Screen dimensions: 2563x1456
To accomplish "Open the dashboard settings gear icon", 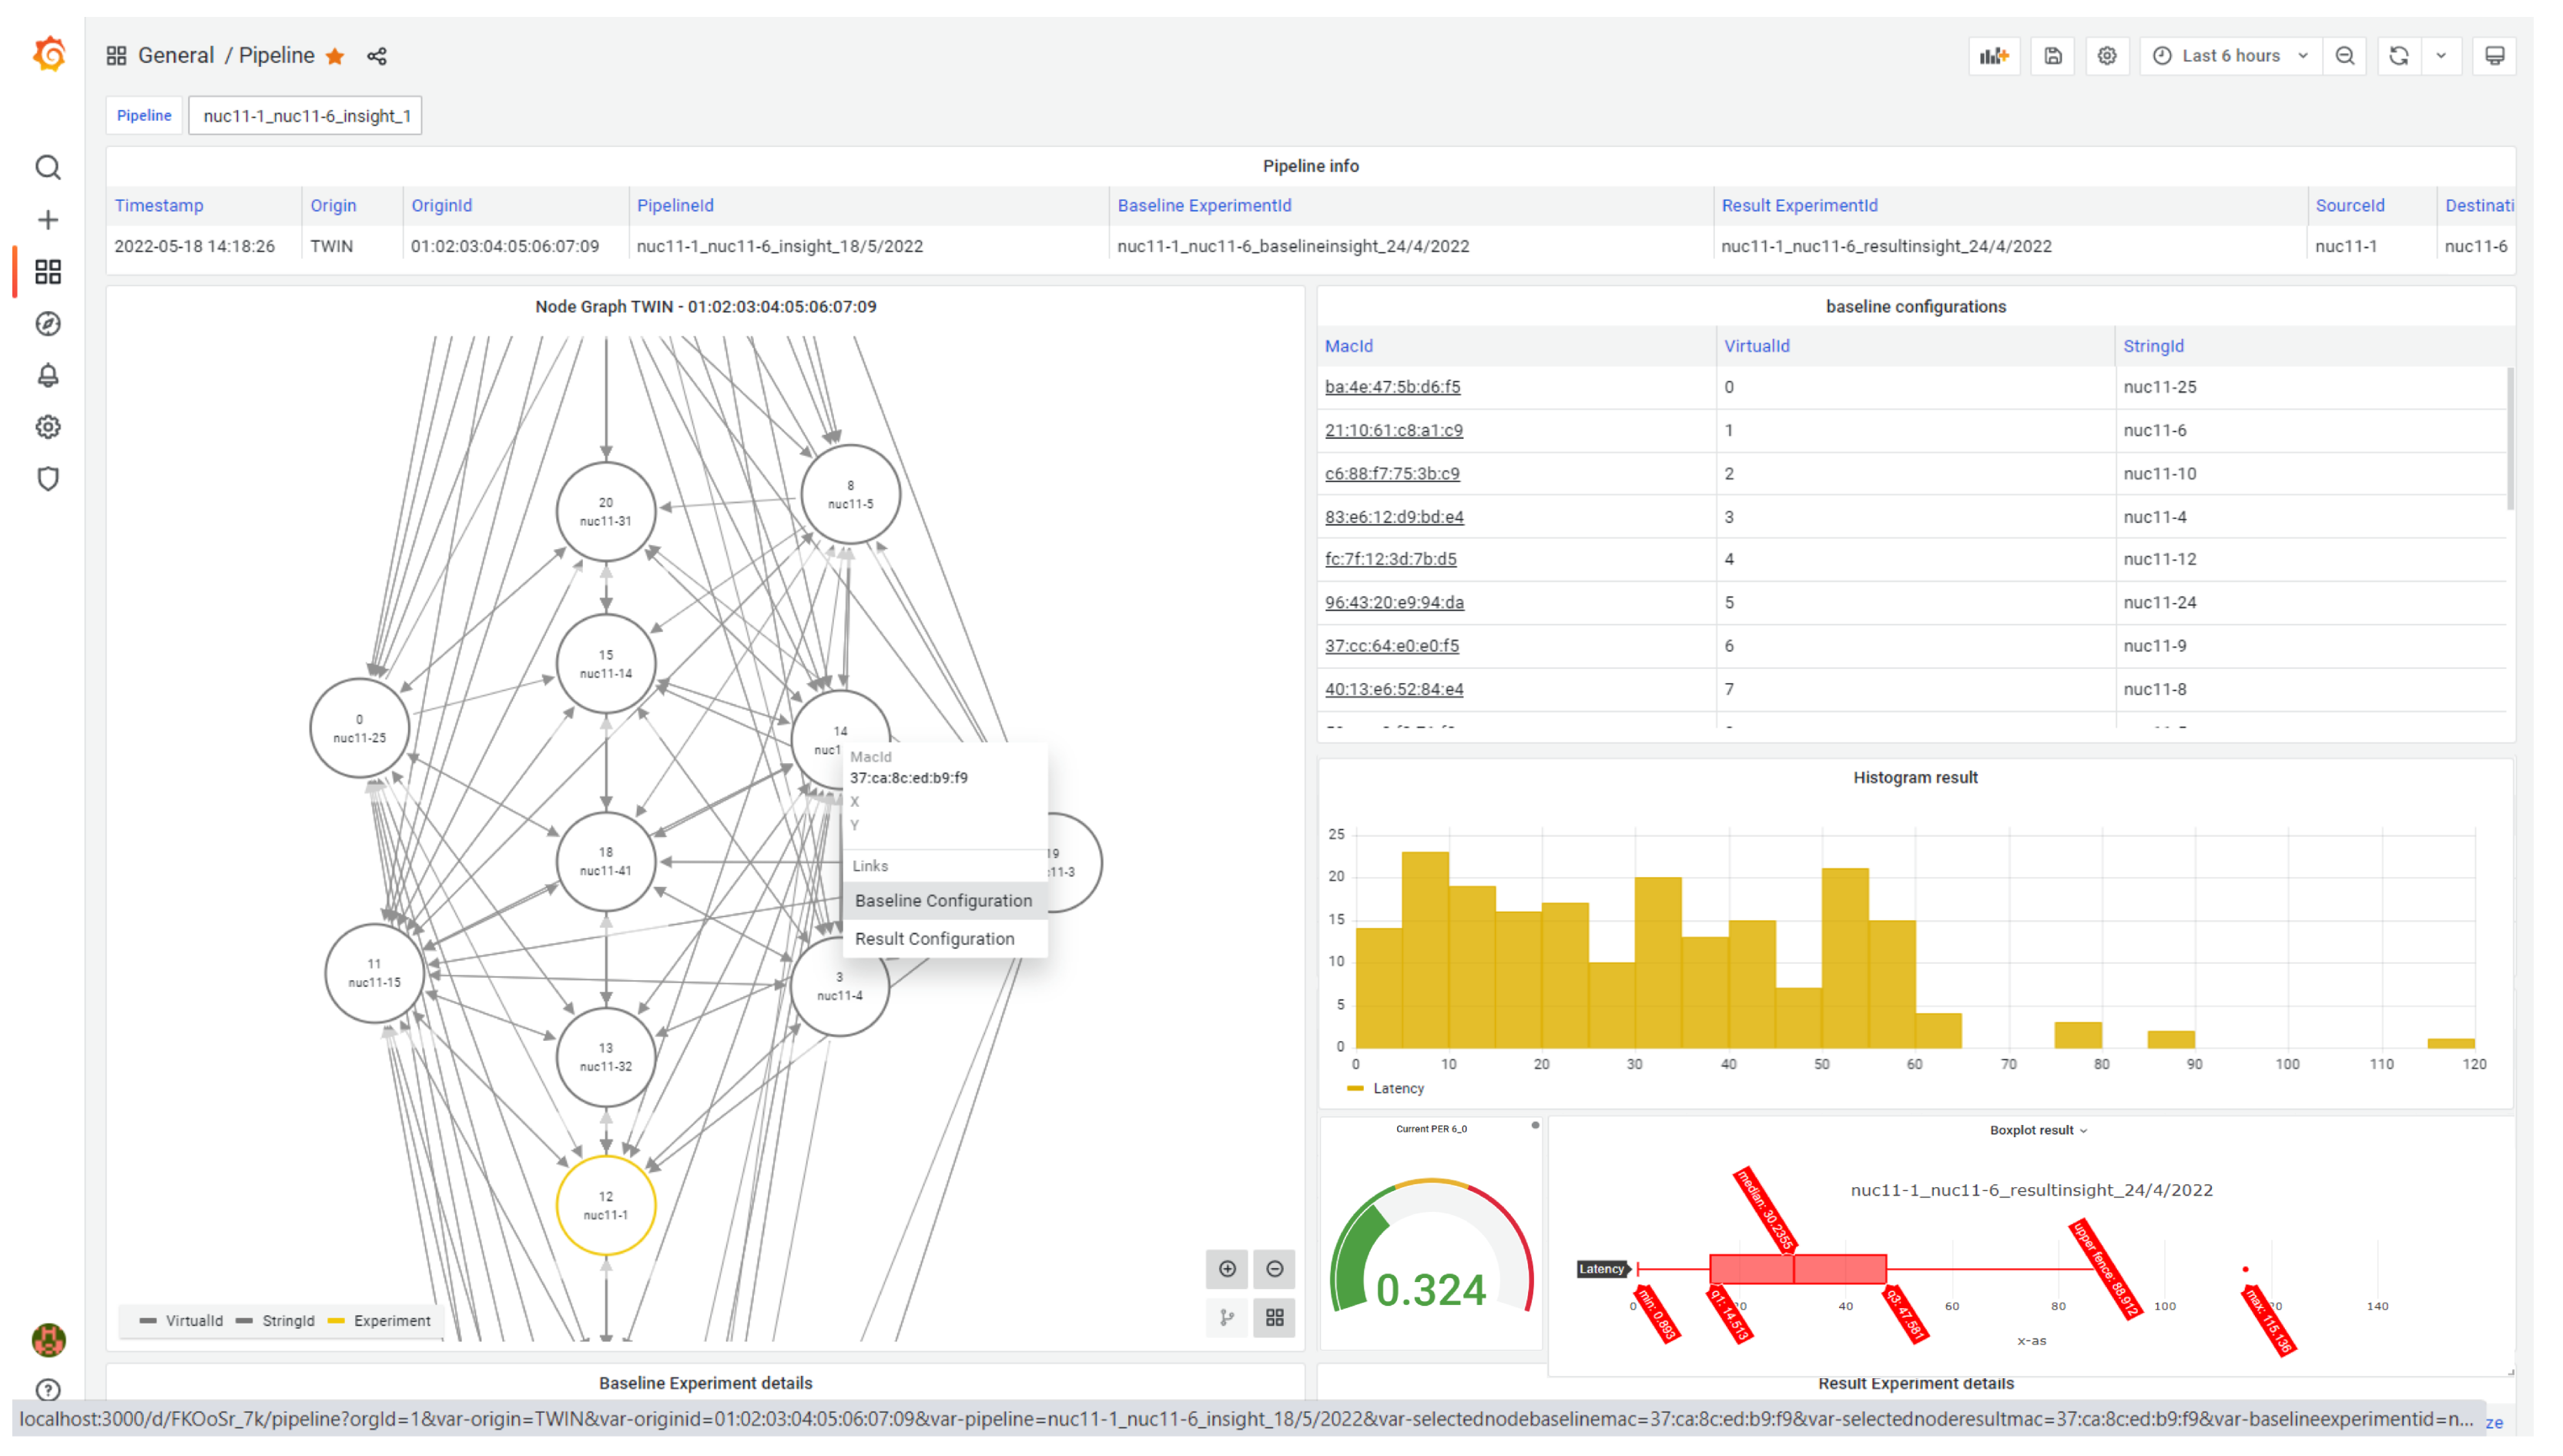I will (x=2106, y=56).
